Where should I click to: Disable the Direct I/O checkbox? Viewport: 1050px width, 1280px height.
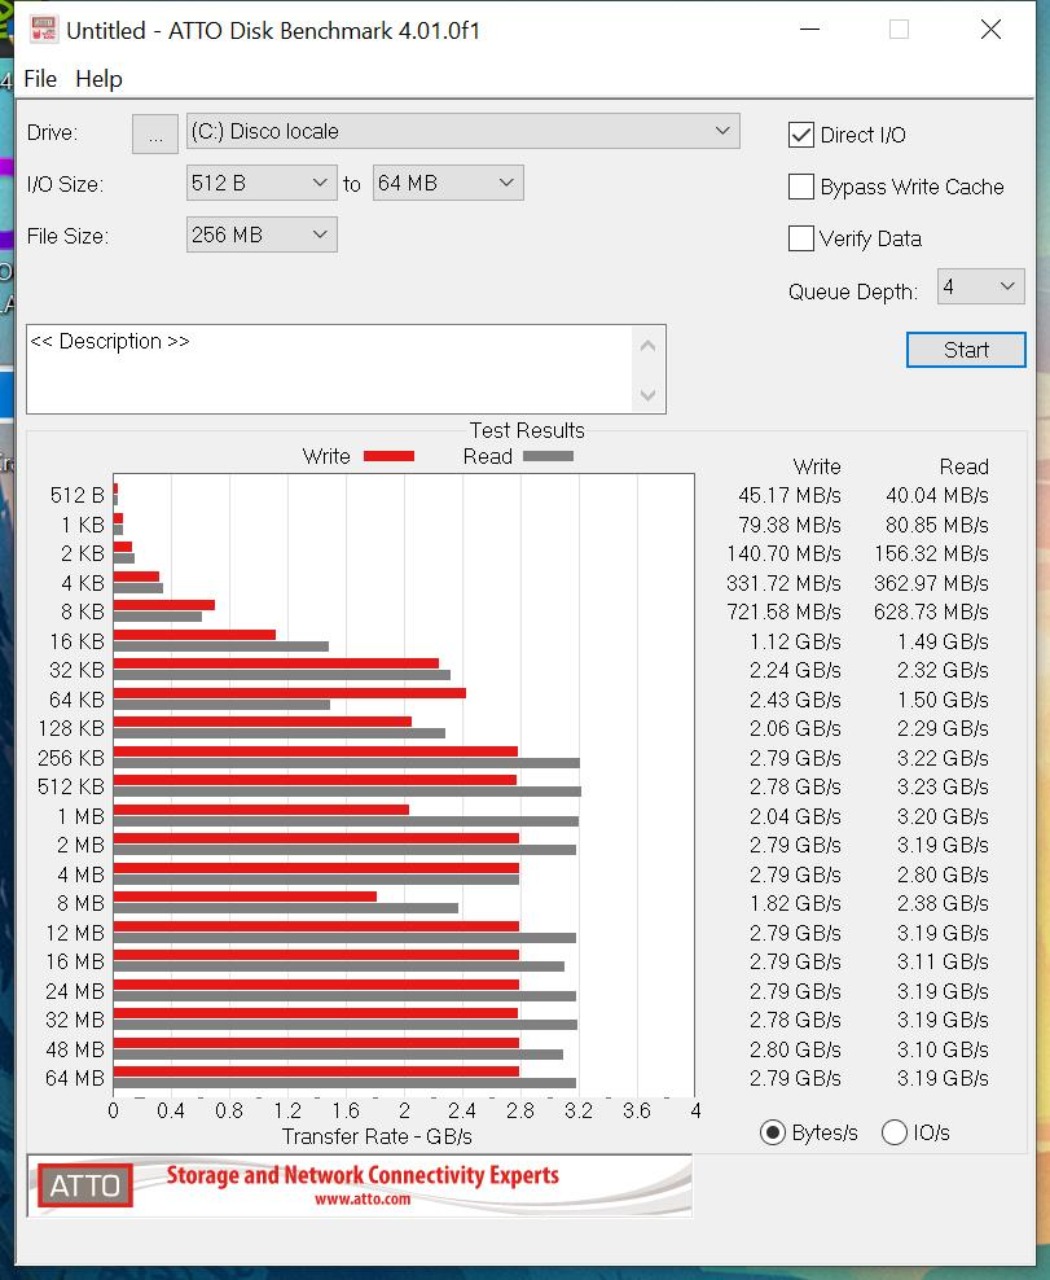point(801,135)
